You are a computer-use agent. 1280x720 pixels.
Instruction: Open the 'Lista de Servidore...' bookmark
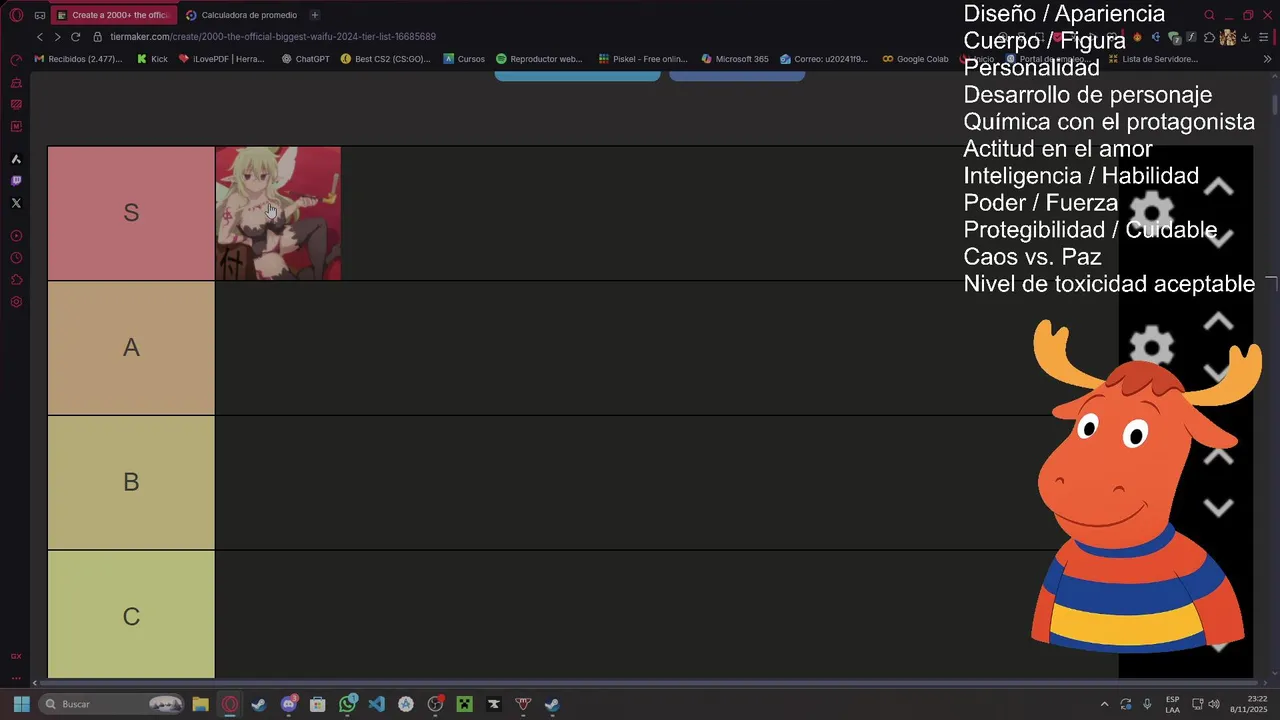click(1153, 59)
